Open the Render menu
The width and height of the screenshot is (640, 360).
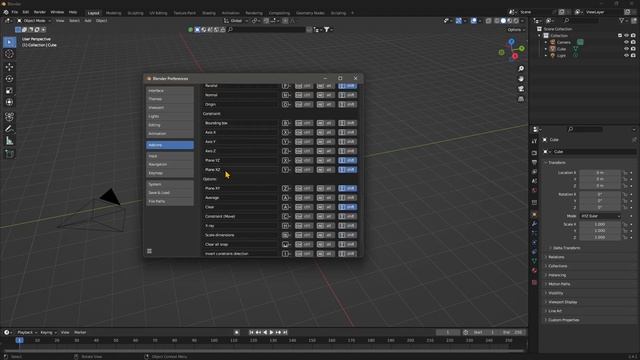click(40, 12)
